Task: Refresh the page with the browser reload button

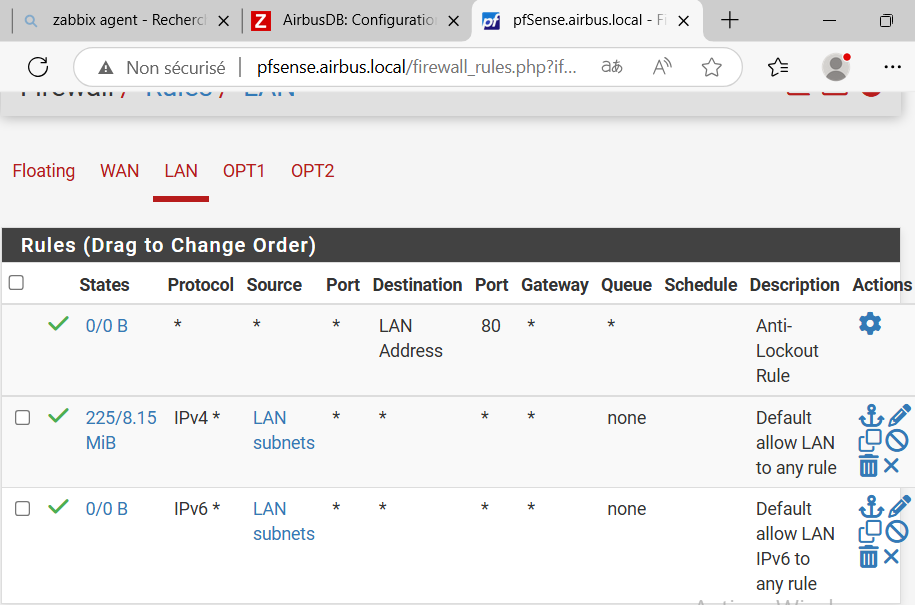Action: (38, 67)
